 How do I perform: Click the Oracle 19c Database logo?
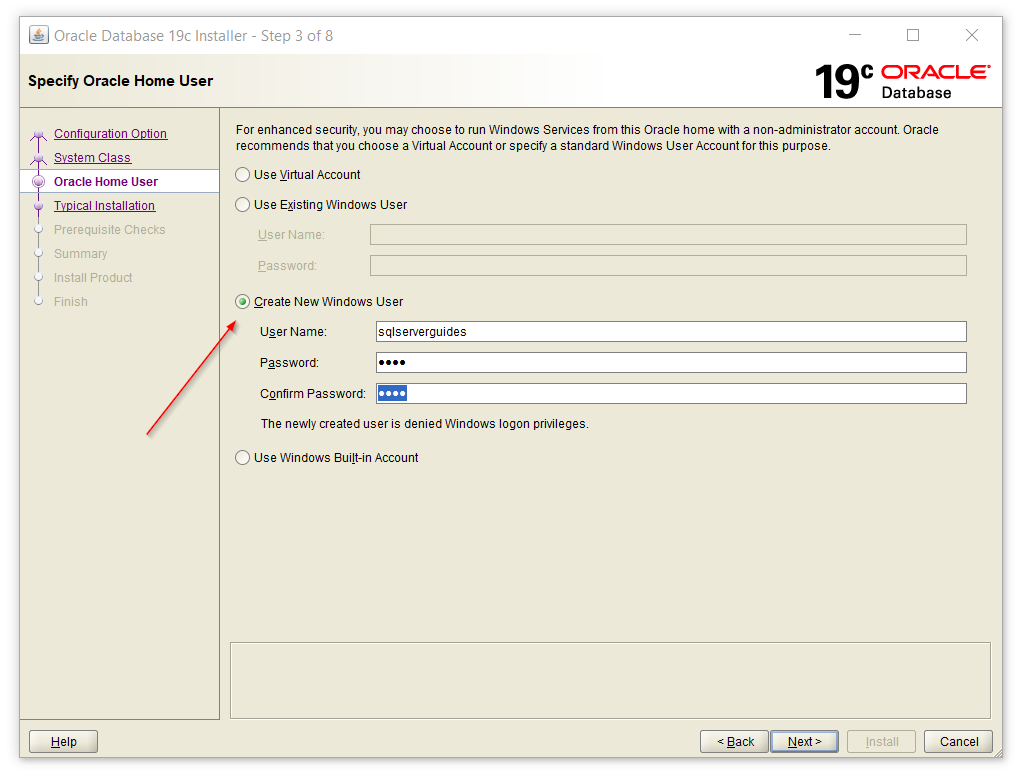(x=902, y=81)
